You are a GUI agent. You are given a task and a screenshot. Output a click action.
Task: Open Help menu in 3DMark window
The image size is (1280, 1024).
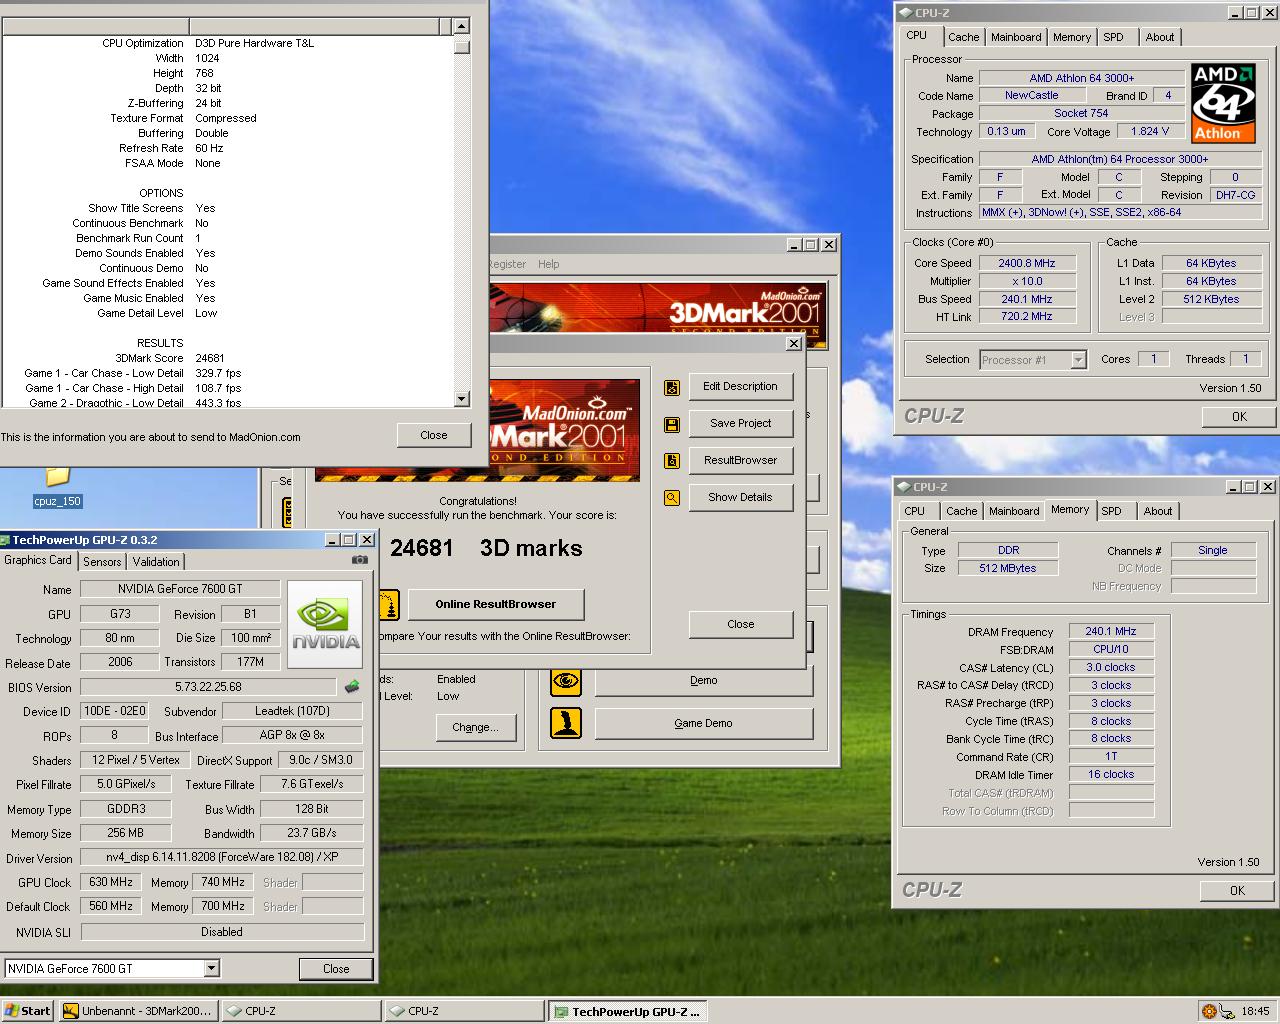pos(548,264)
